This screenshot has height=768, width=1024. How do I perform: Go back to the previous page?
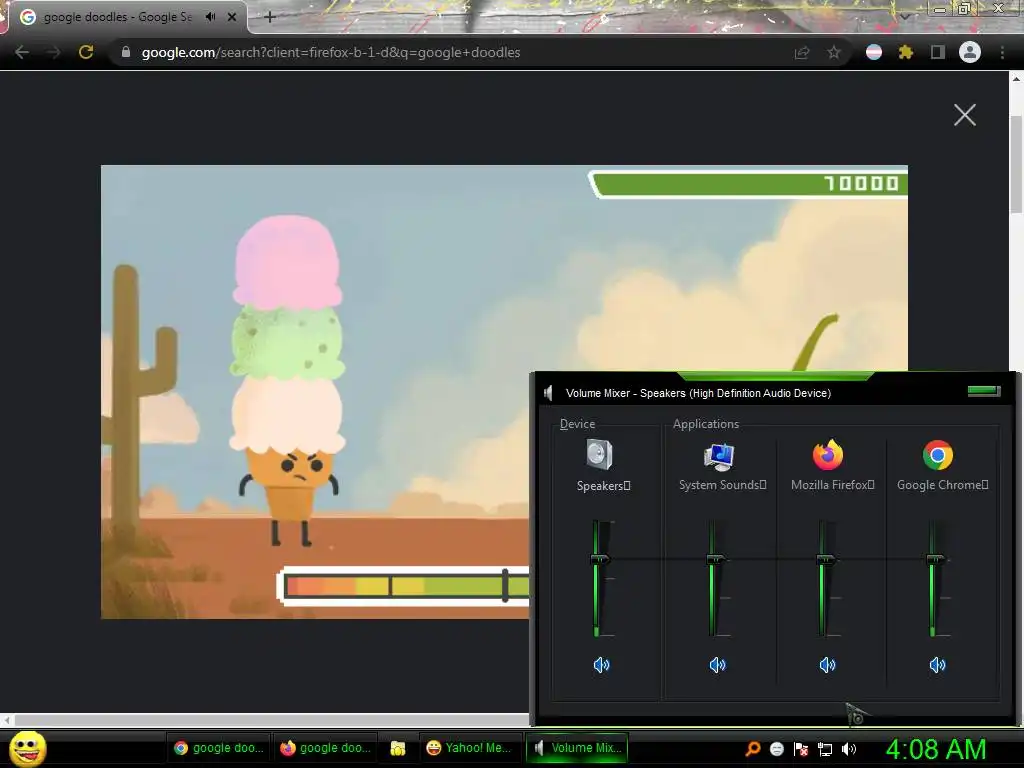pyautogui.click(x=22, y=52)
